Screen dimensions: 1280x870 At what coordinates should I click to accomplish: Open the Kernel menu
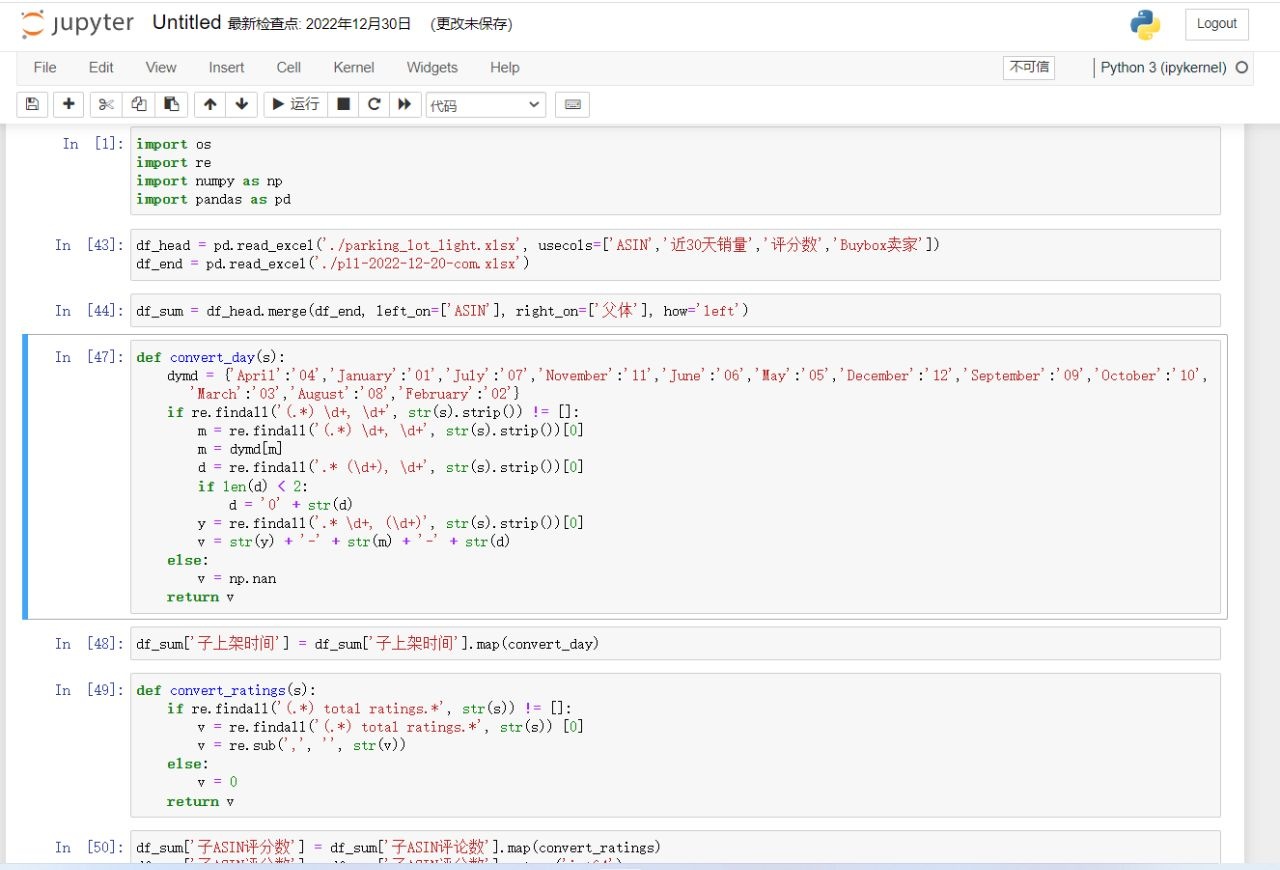[354, 68]
